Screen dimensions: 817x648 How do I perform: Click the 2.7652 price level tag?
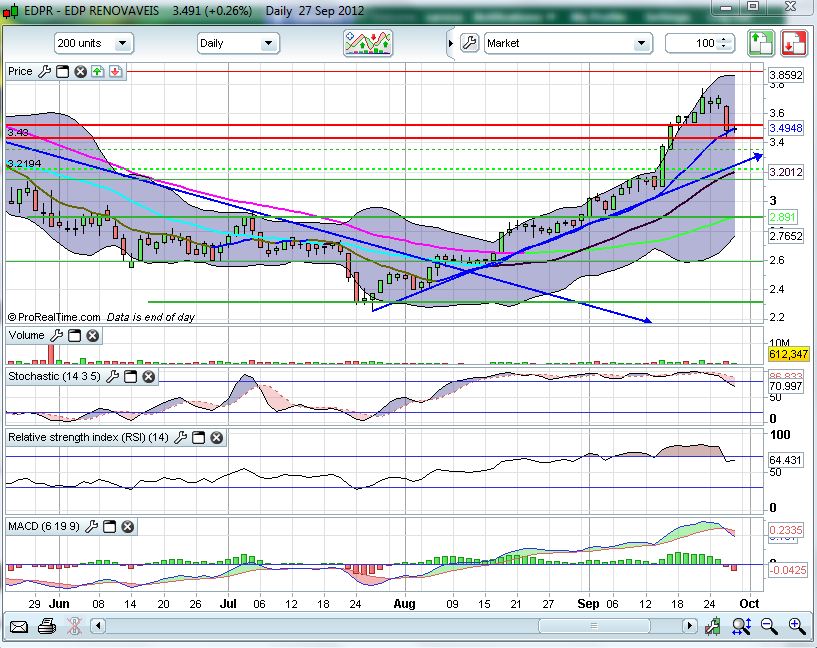786,235
